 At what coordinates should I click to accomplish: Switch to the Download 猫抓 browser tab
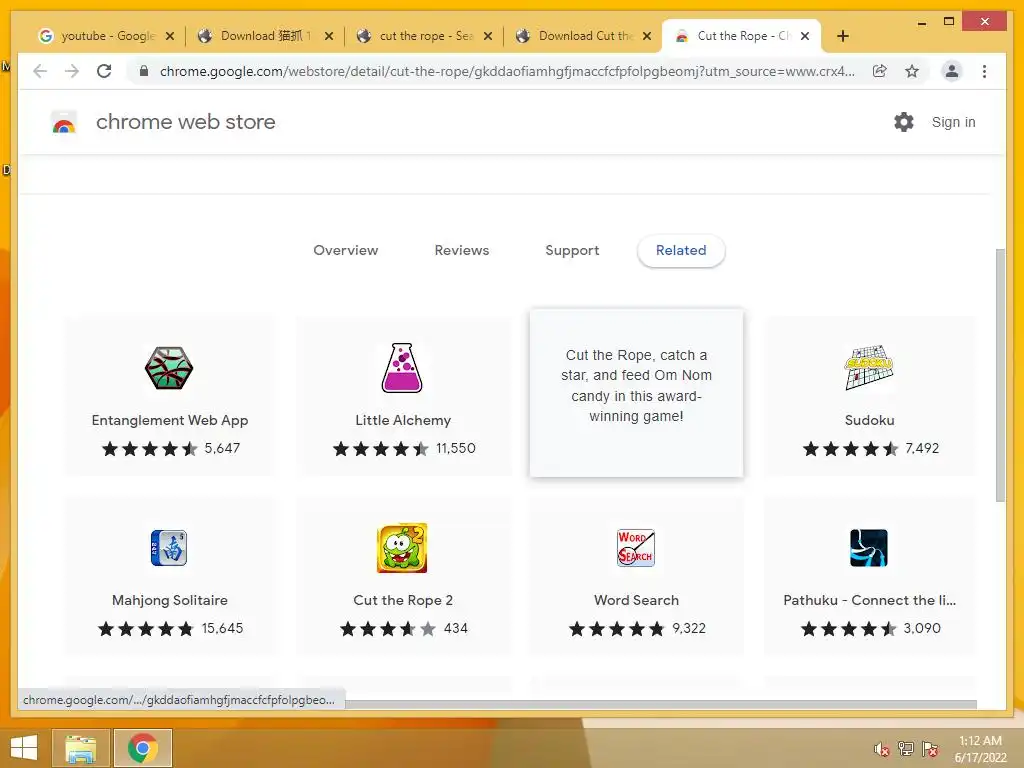[x=264, y=36]
